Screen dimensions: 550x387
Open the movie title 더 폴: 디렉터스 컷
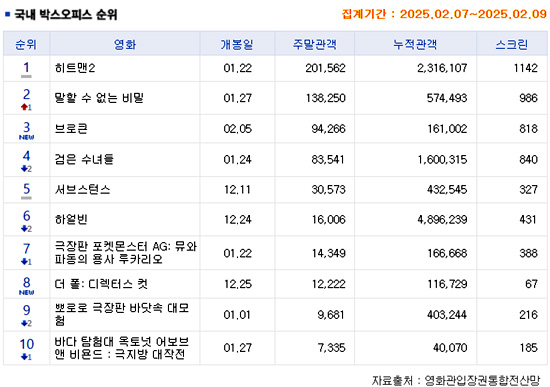tap(101, 283)
